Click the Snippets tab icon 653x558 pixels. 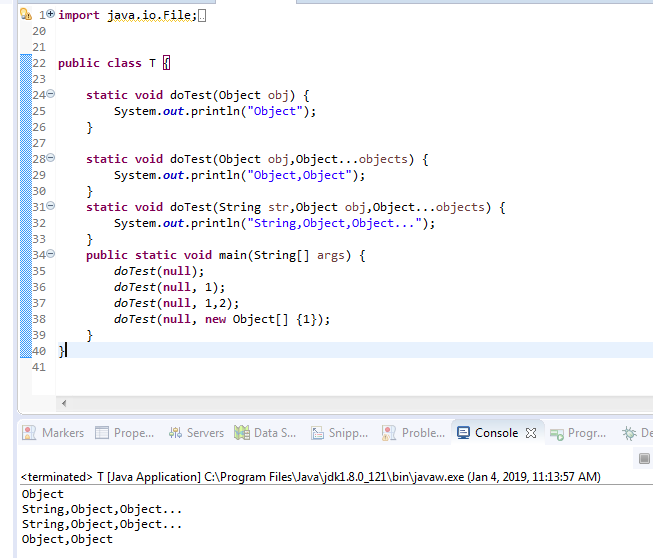pyautogui.click(x=317, y=433)
